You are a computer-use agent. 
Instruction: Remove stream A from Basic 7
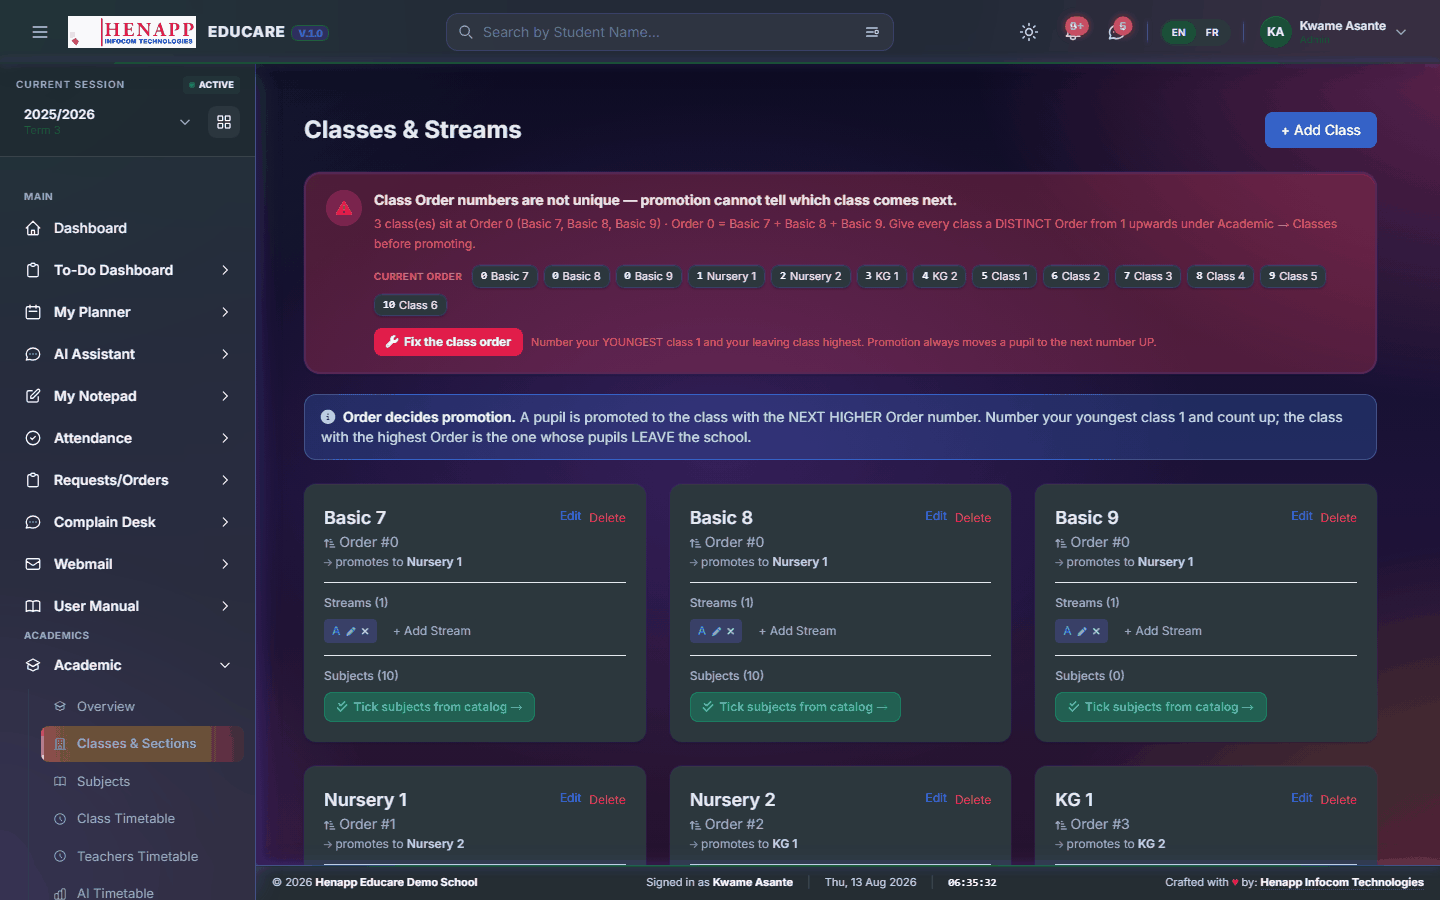(365, 631)
